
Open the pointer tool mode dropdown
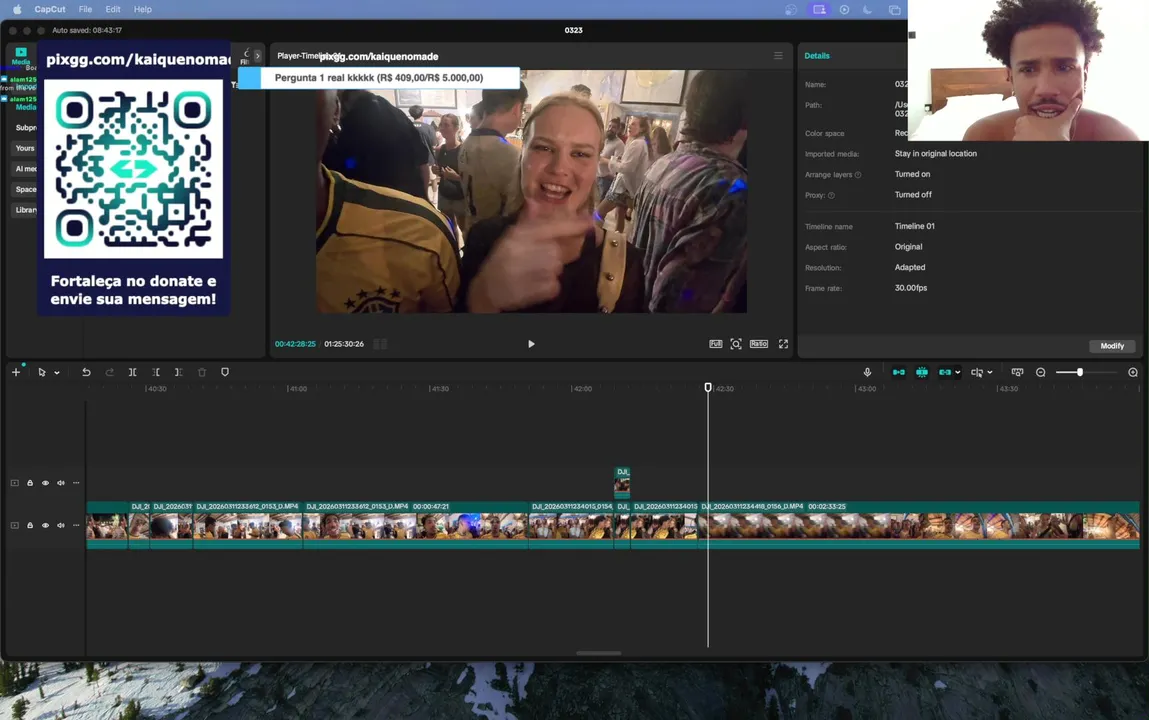tap(56, 373)
